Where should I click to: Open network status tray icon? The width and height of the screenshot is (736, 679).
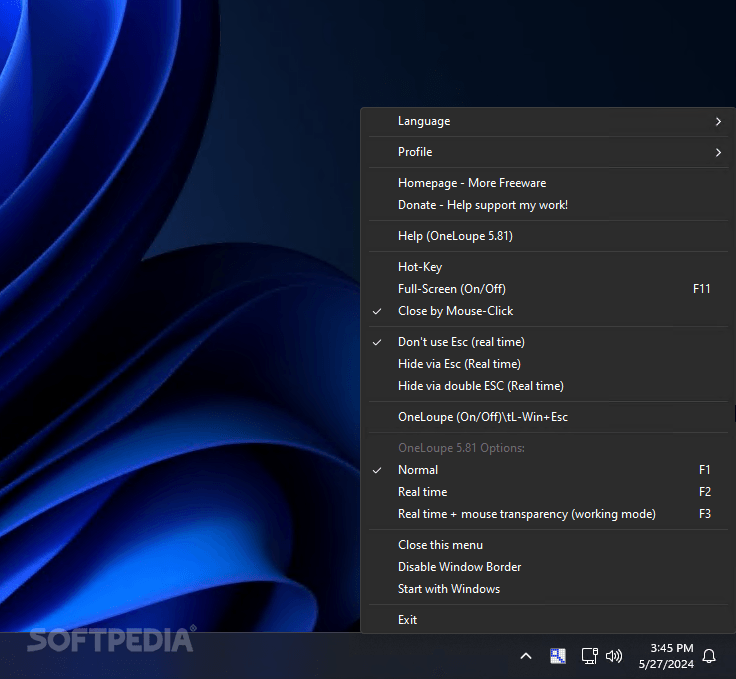point(590,656)
